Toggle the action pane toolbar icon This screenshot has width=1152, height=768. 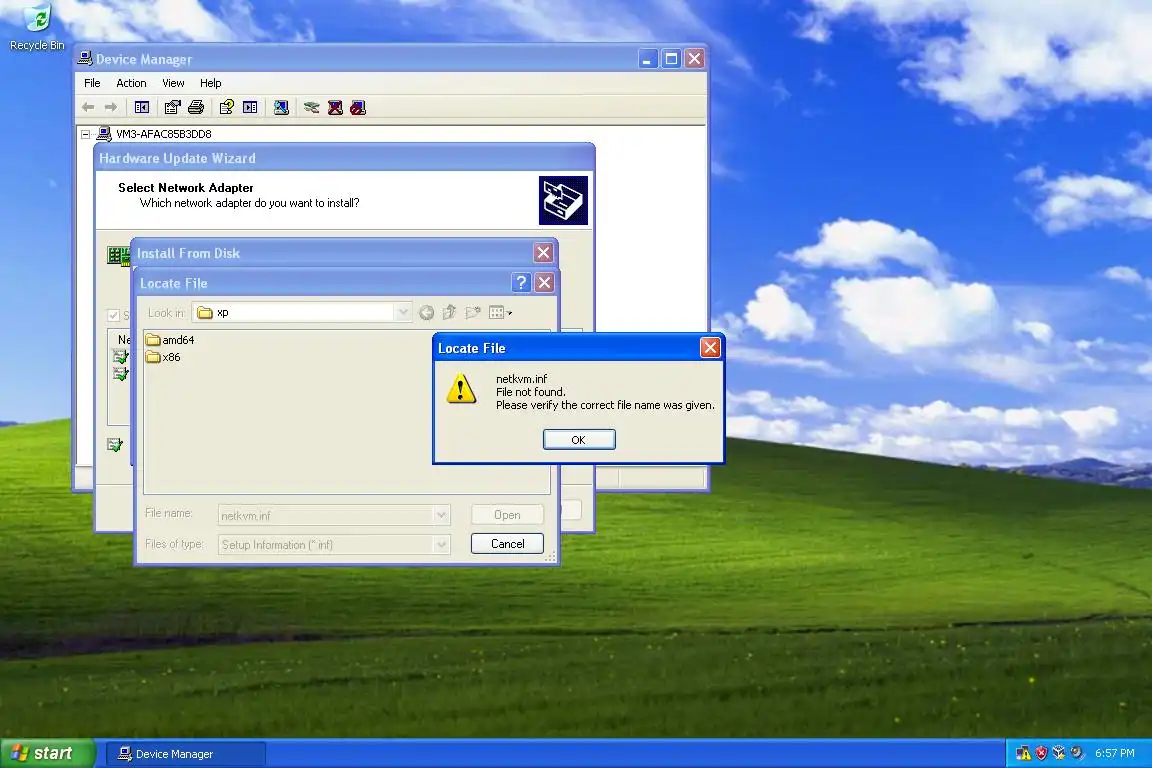(250, 107)
